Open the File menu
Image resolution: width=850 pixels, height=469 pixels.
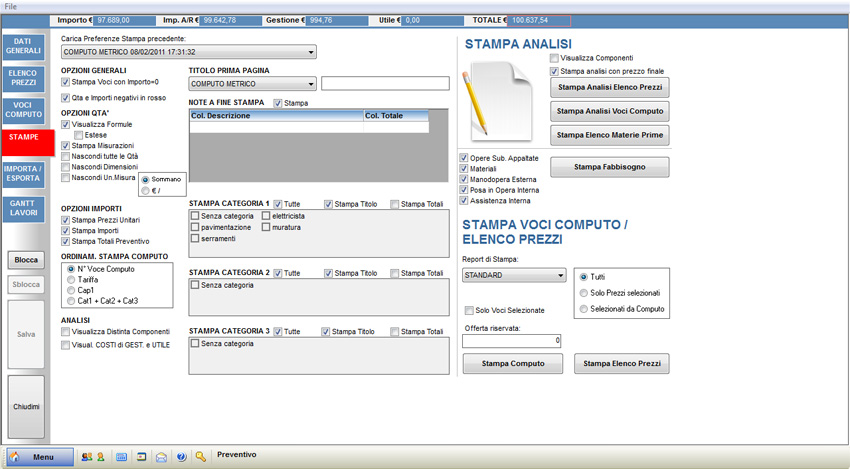point(11,6)
